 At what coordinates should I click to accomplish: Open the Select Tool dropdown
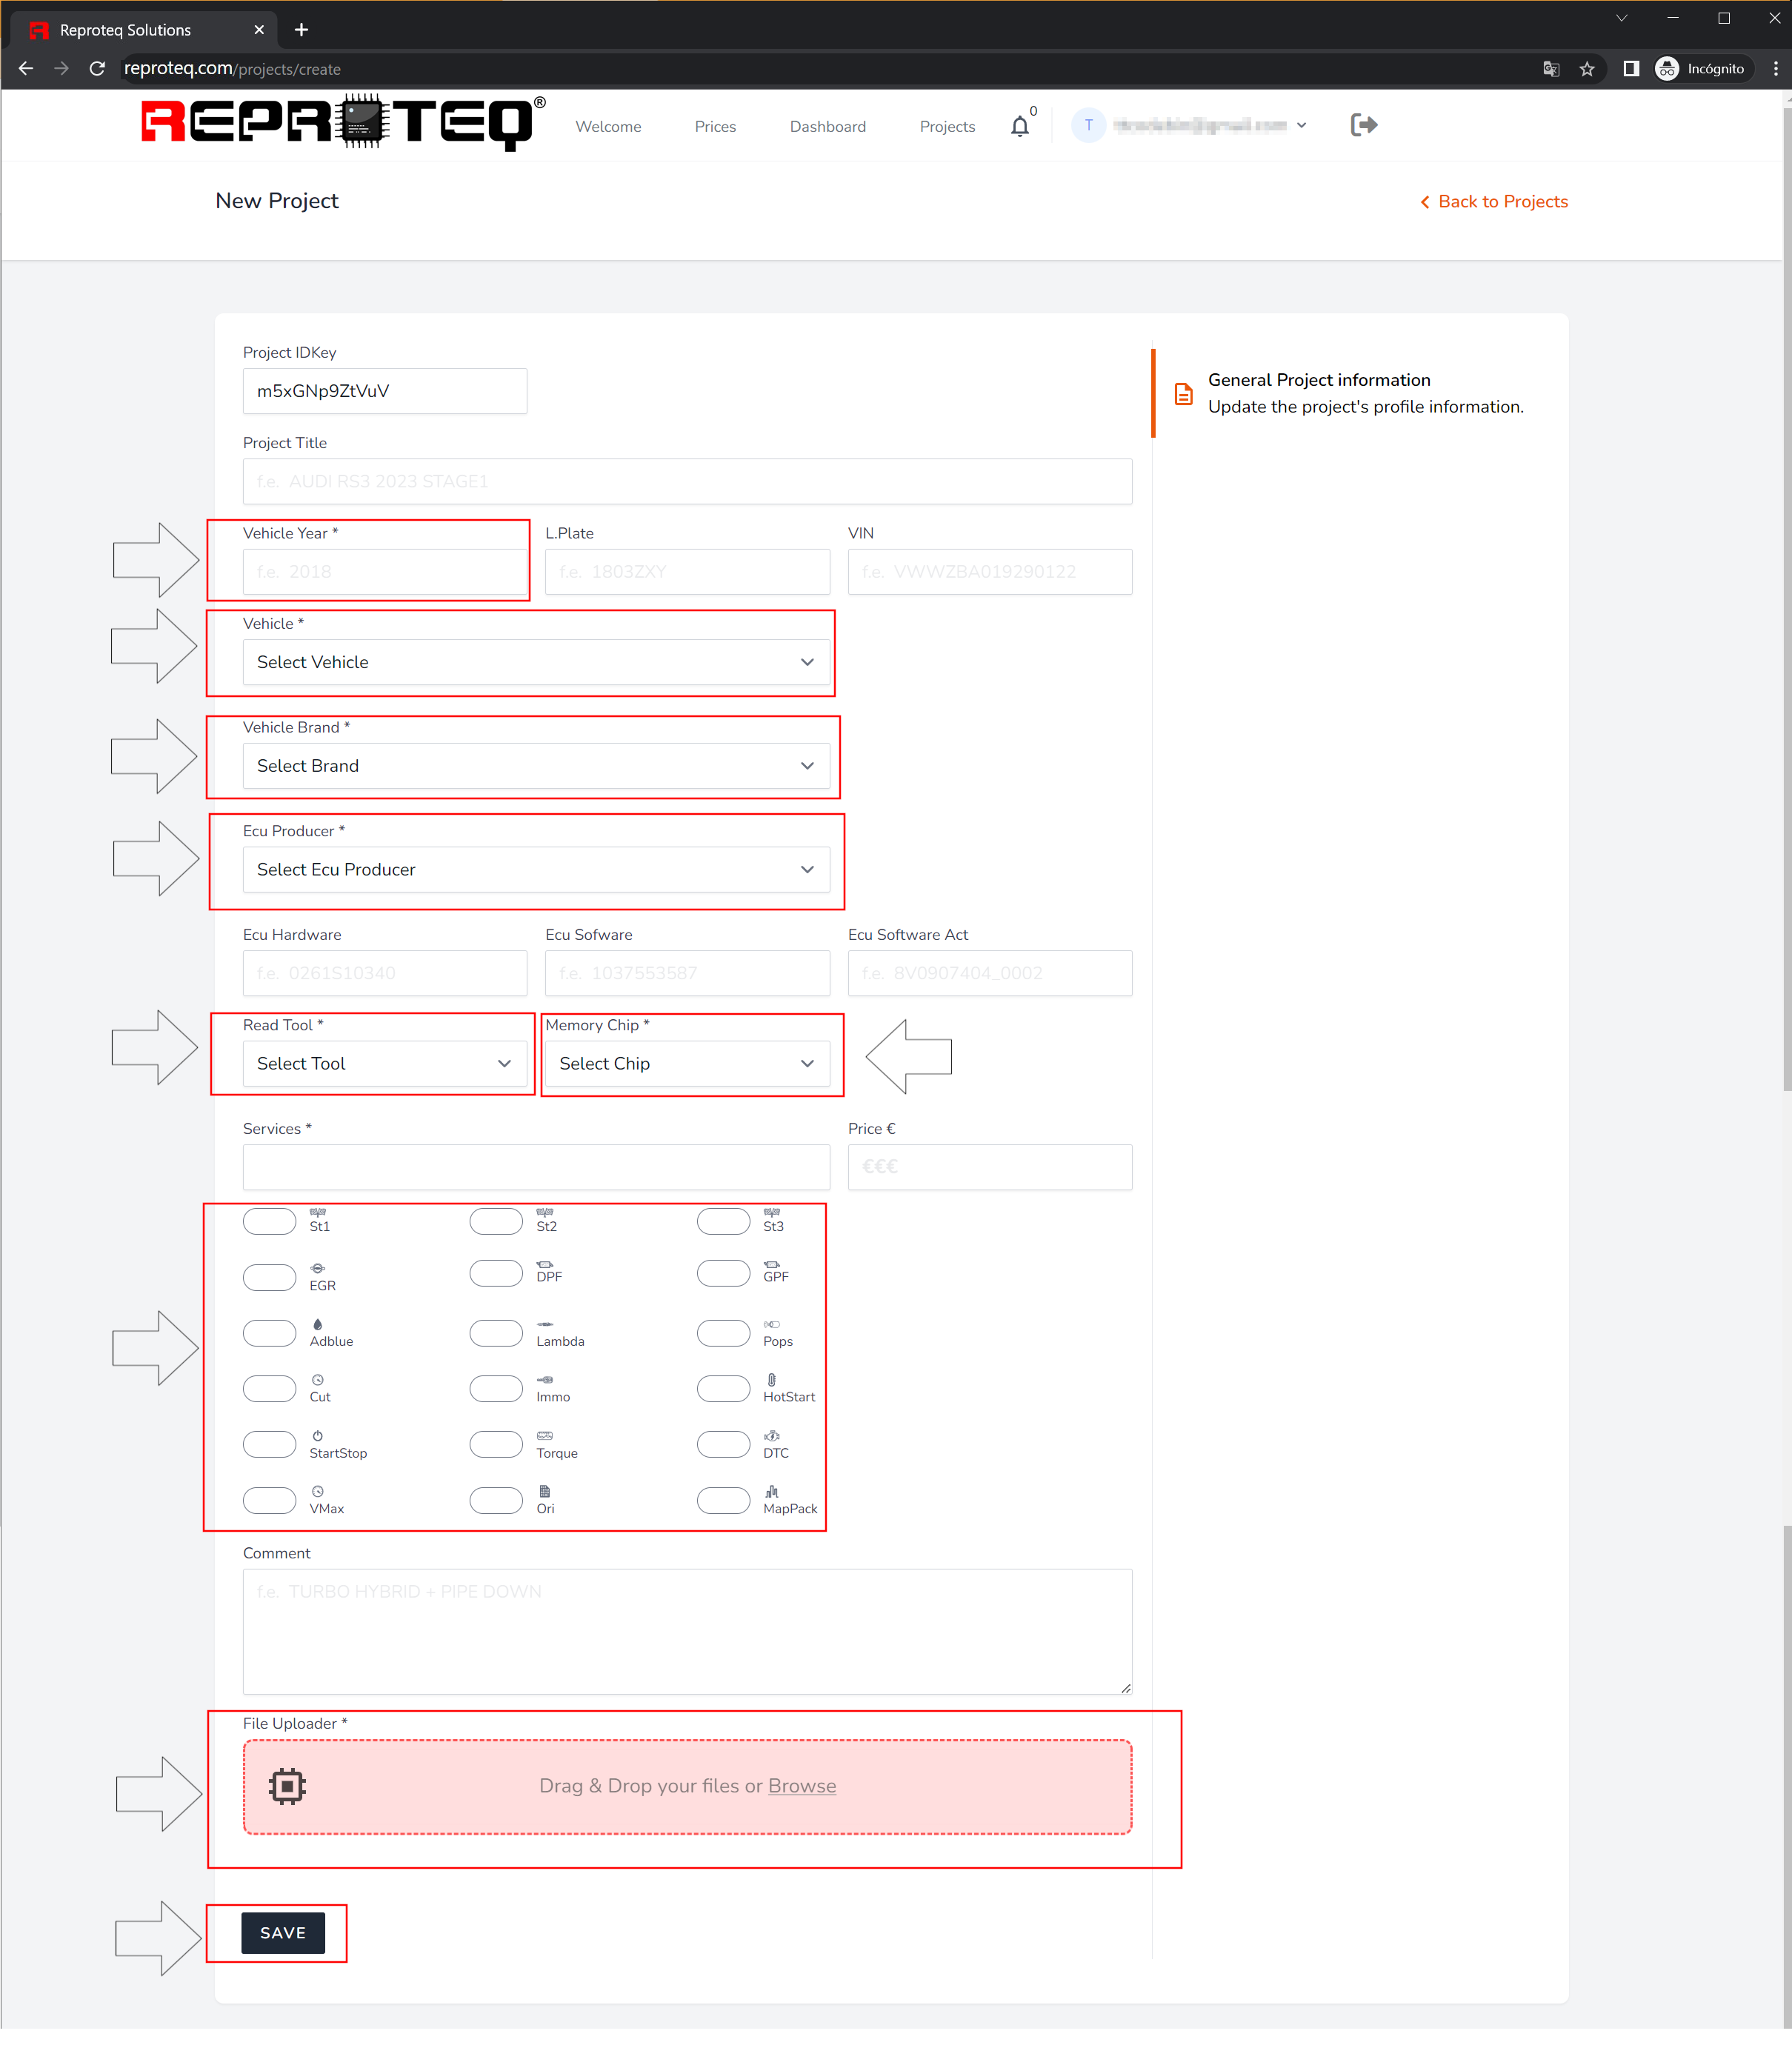tap(385, 1064)
